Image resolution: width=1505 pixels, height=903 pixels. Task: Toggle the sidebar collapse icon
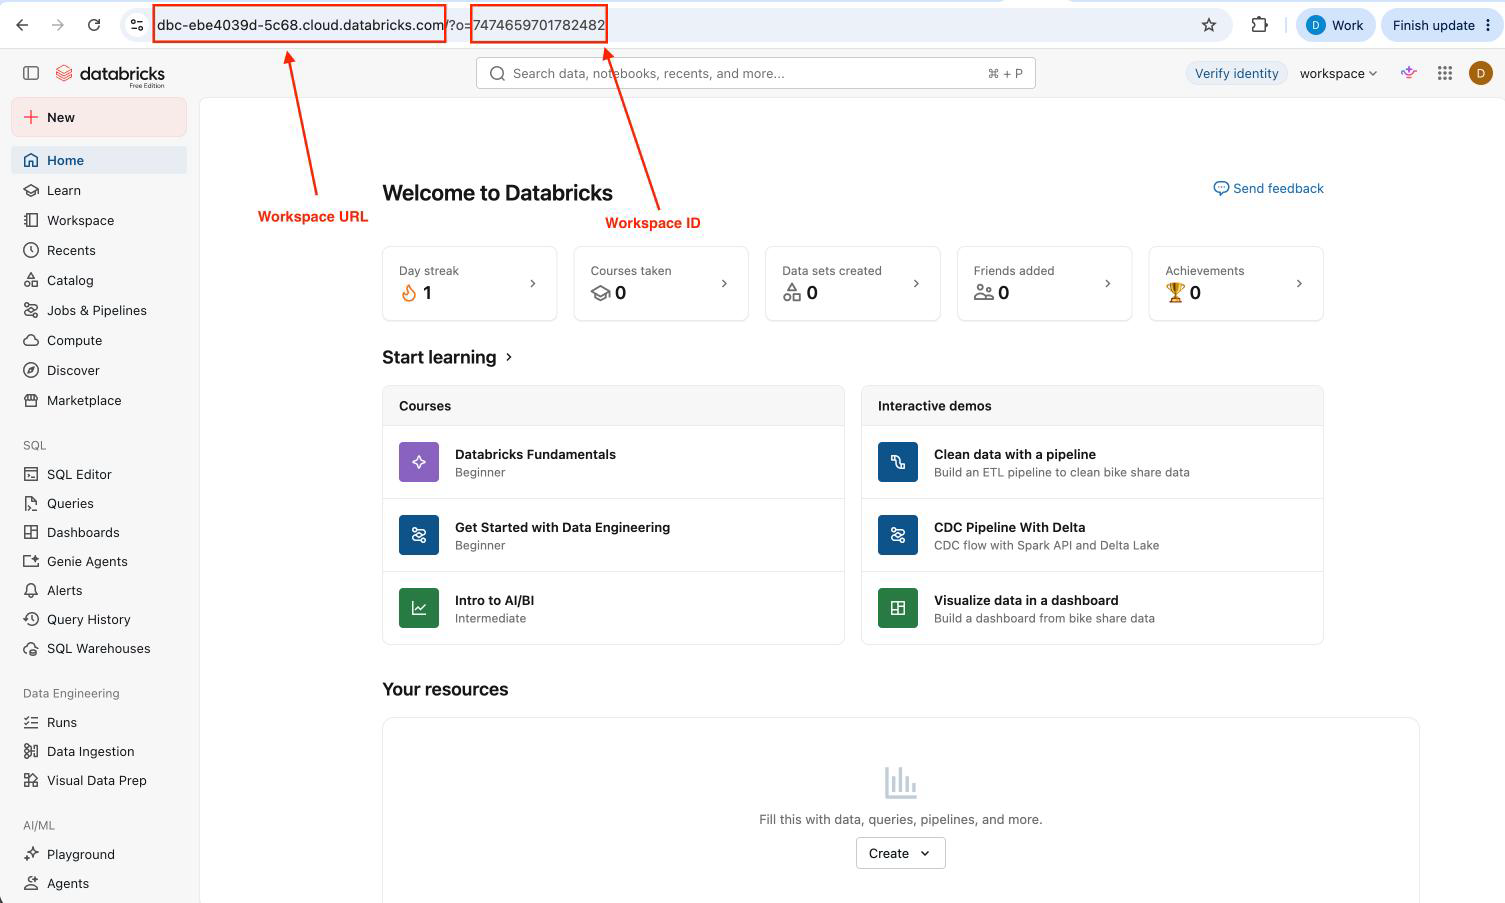31,73
